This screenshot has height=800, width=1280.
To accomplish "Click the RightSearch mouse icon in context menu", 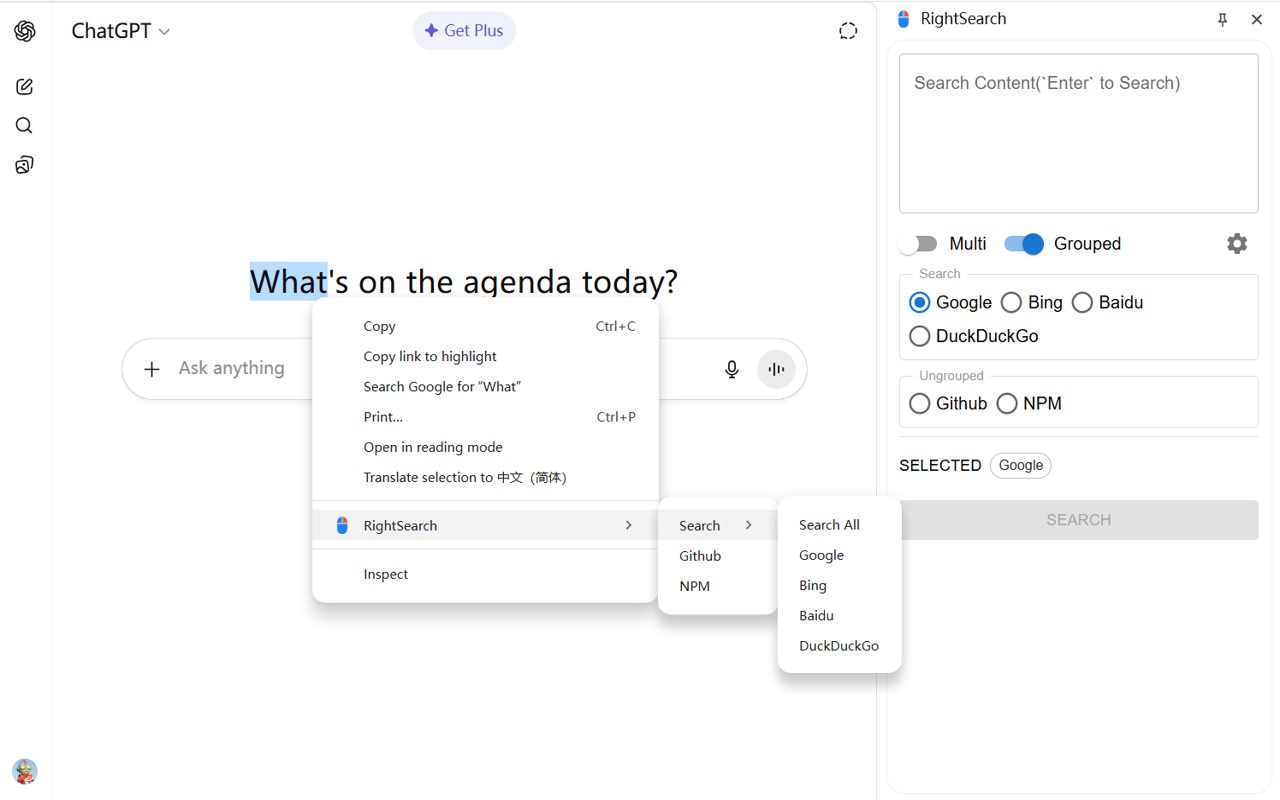I will pyautogui.click(x=342, y=525).
